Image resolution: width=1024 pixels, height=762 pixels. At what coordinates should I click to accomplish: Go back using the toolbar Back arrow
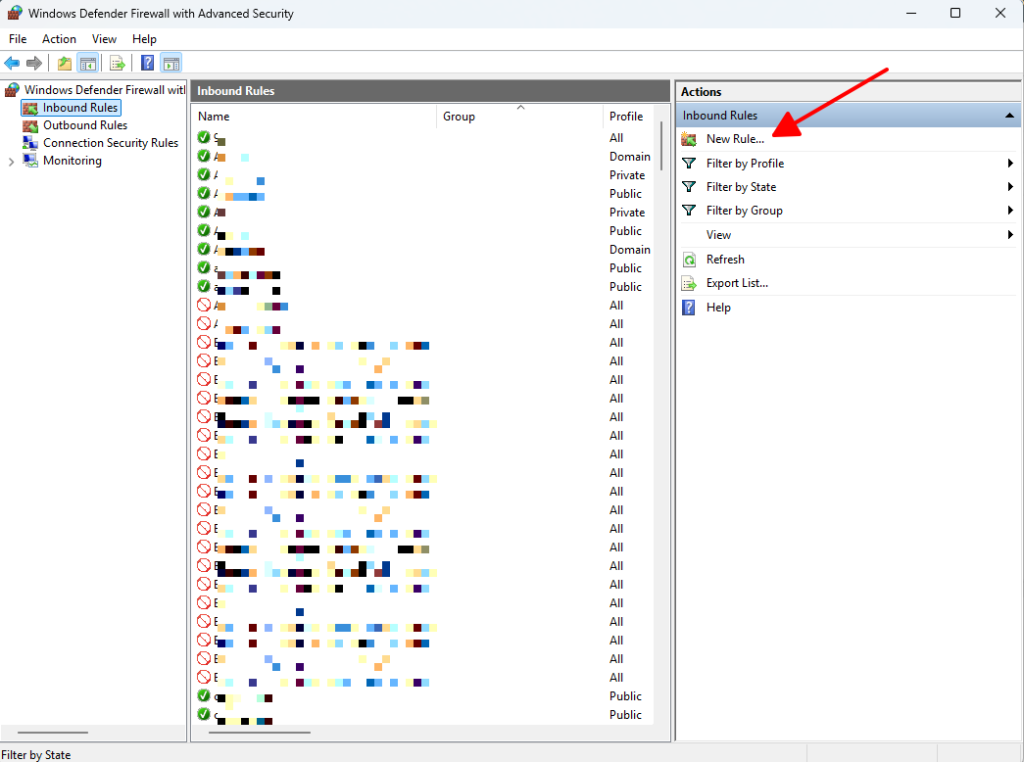(12, 63)
